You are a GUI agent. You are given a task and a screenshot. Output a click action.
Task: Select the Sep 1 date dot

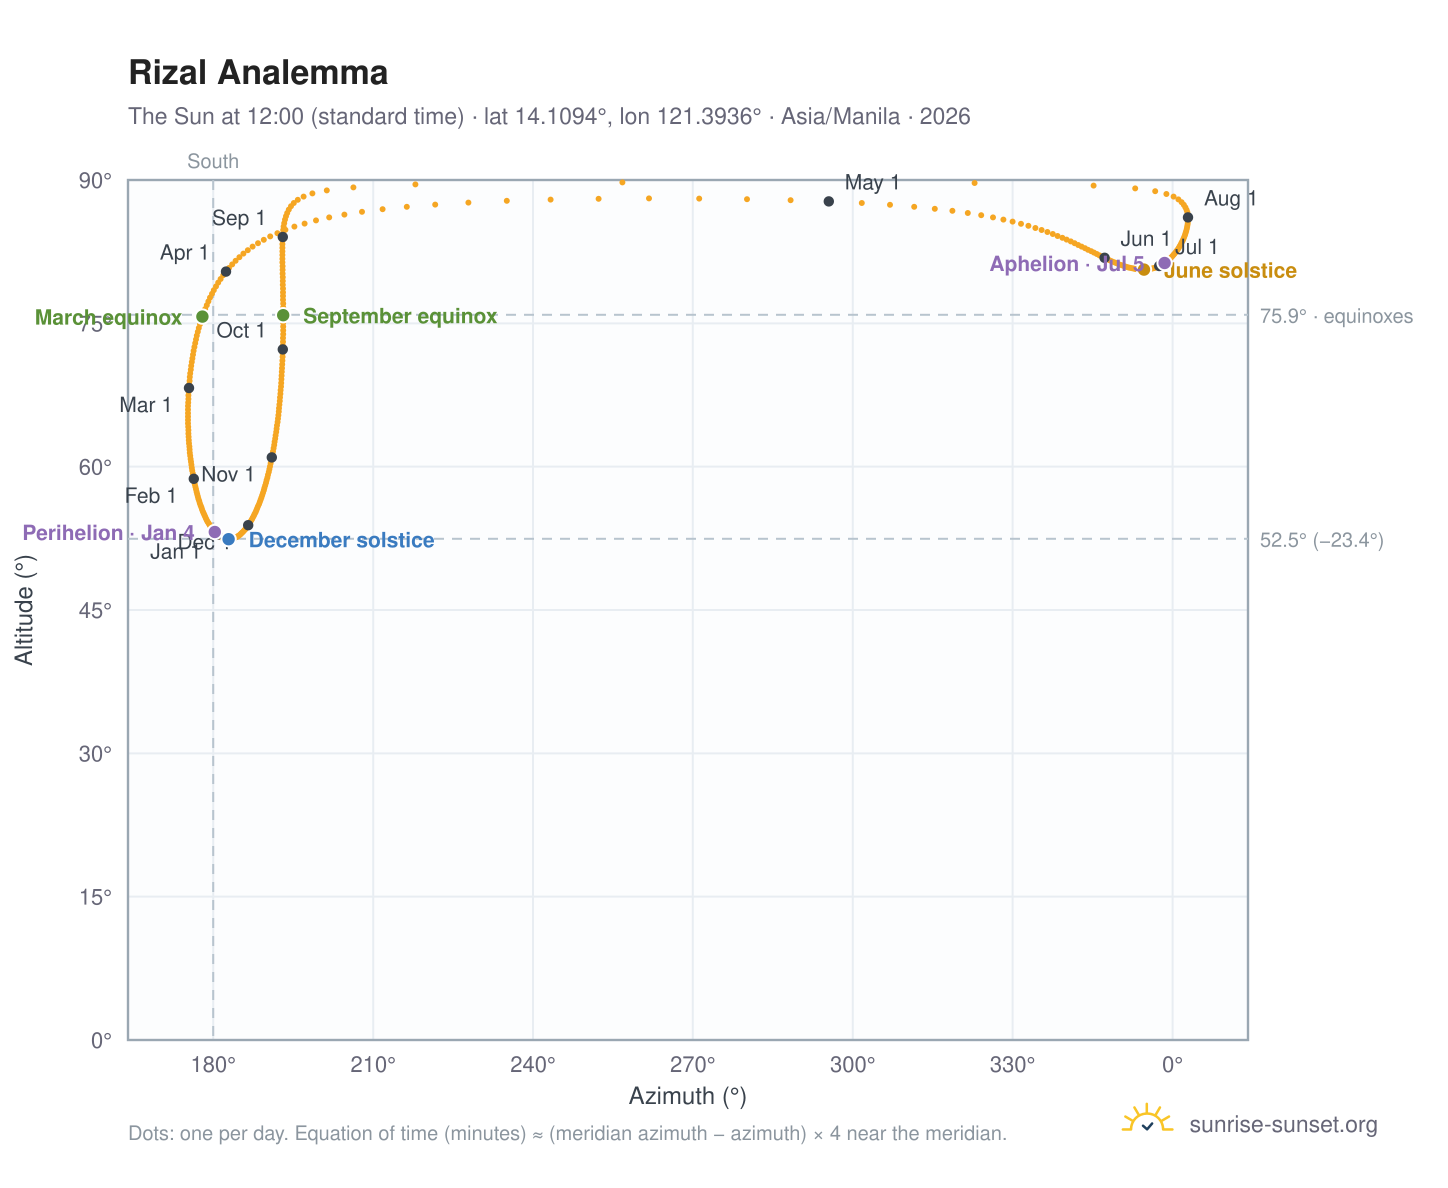pyautogui.click(x=283, y=237)
